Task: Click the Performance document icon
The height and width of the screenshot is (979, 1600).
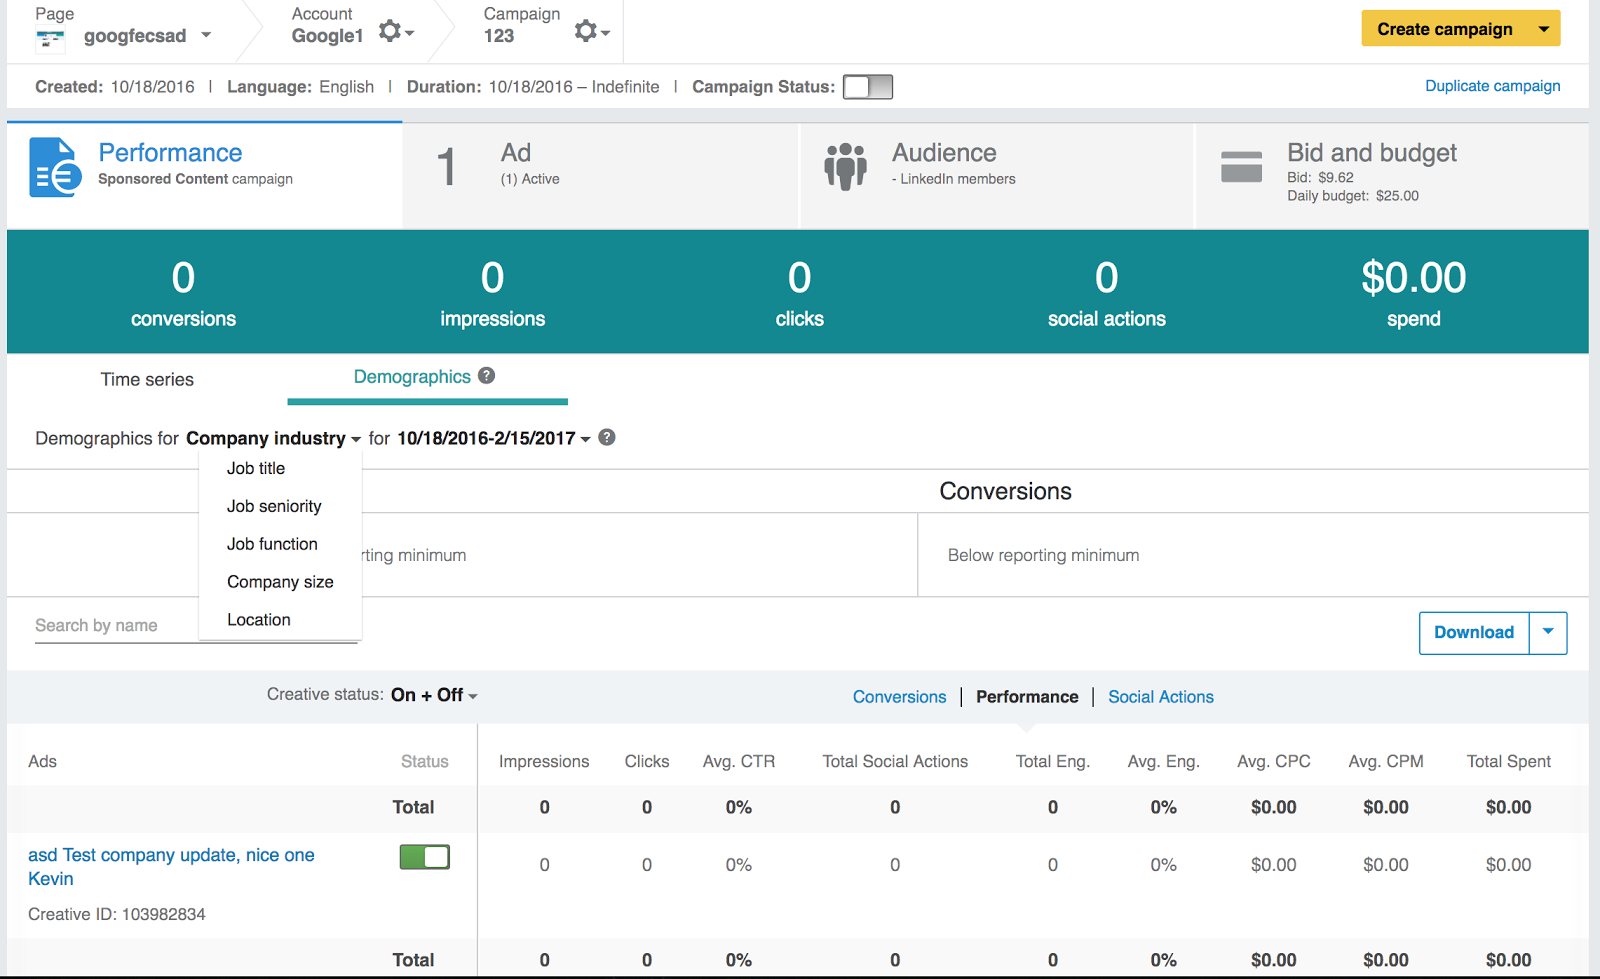Action: [55, 167]
